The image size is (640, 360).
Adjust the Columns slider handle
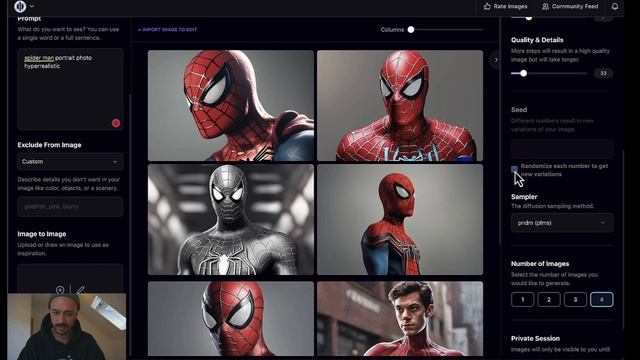pyautogui.click(x=411, y=29)
